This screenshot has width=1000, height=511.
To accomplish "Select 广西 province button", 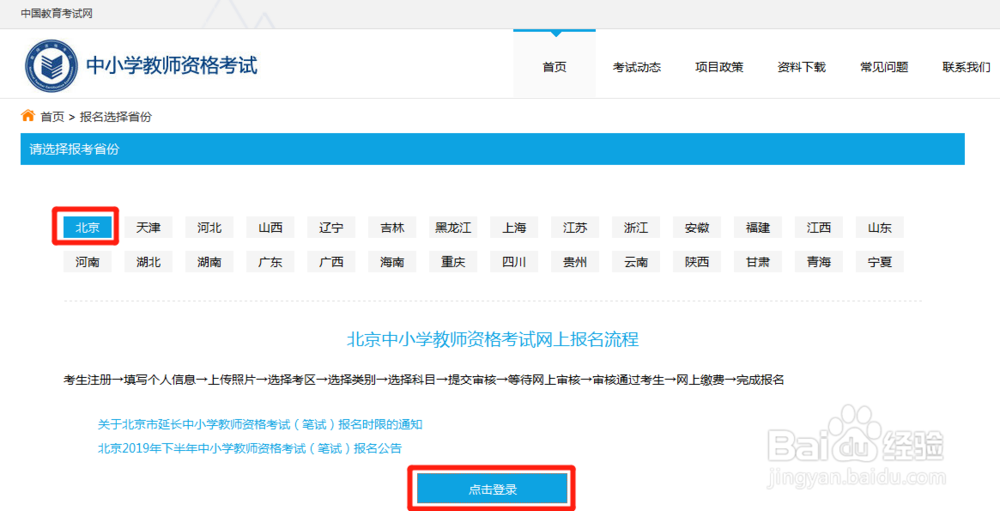I will pyautogui.click(x=331, y=262).
